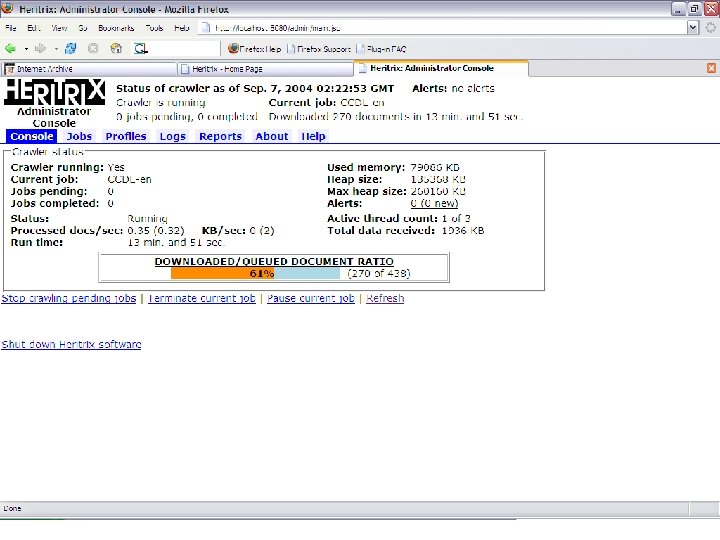Click the Forward arrow button

pyautogui.click(x=40, y=48)
